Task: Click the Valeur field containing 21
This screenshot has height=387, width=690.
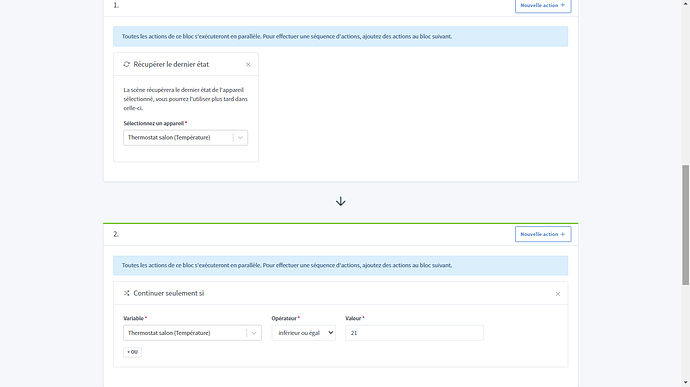Action: 415,333
